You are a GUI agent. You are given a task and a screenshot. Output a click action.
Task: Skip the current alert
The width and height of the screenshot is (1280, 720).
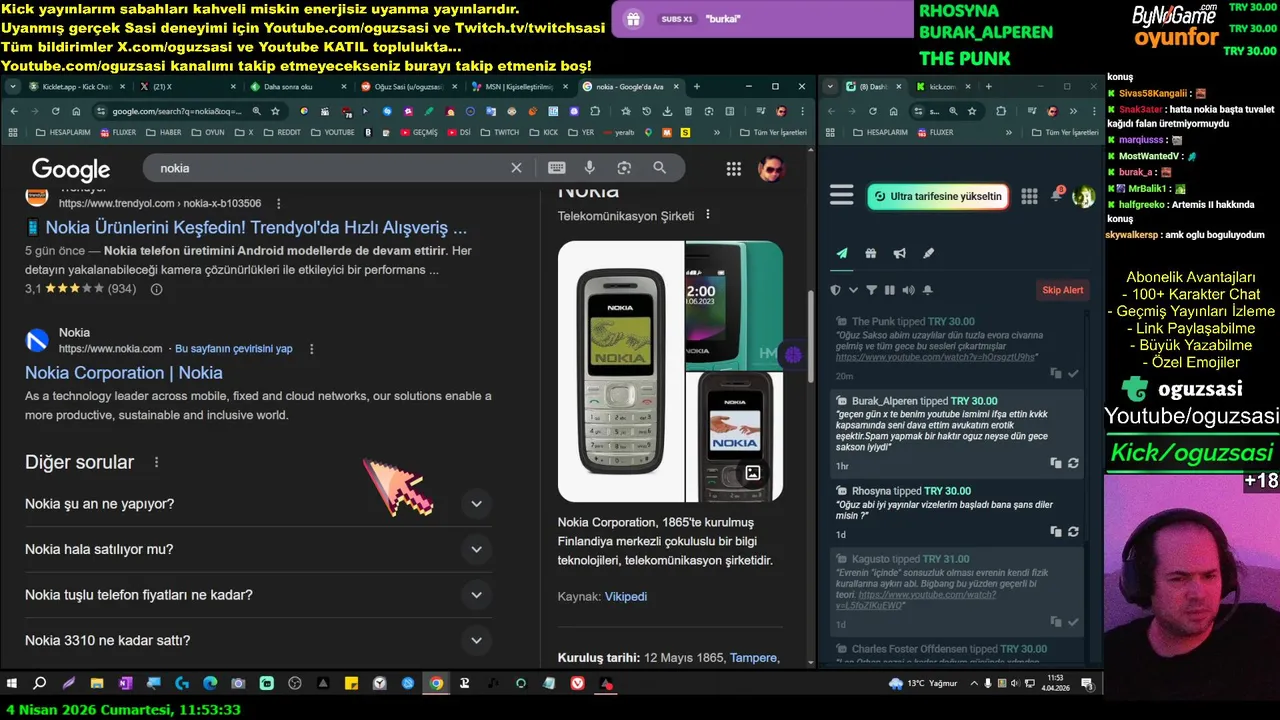point(1063,290)
